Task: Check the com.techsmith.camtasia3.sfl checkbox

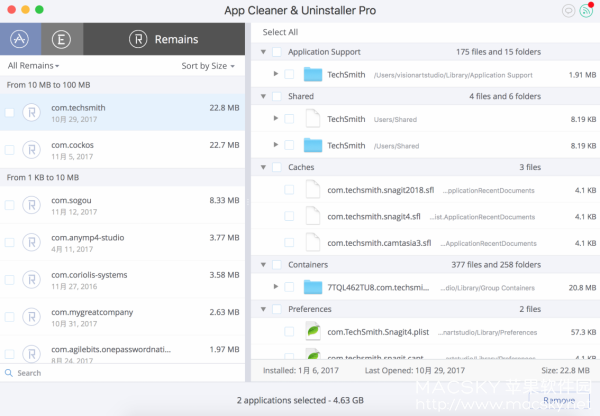Action: (x=289, y=243)
